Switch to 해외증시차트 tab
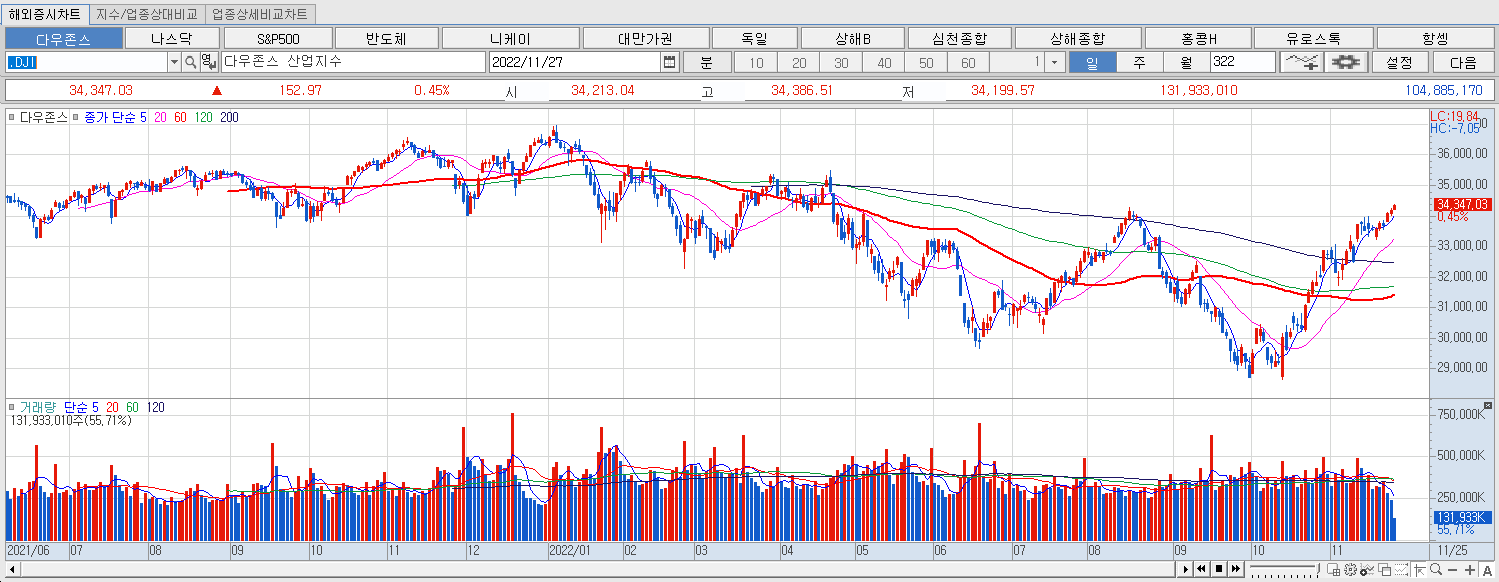1499x582 pixels. coord(45,15)
